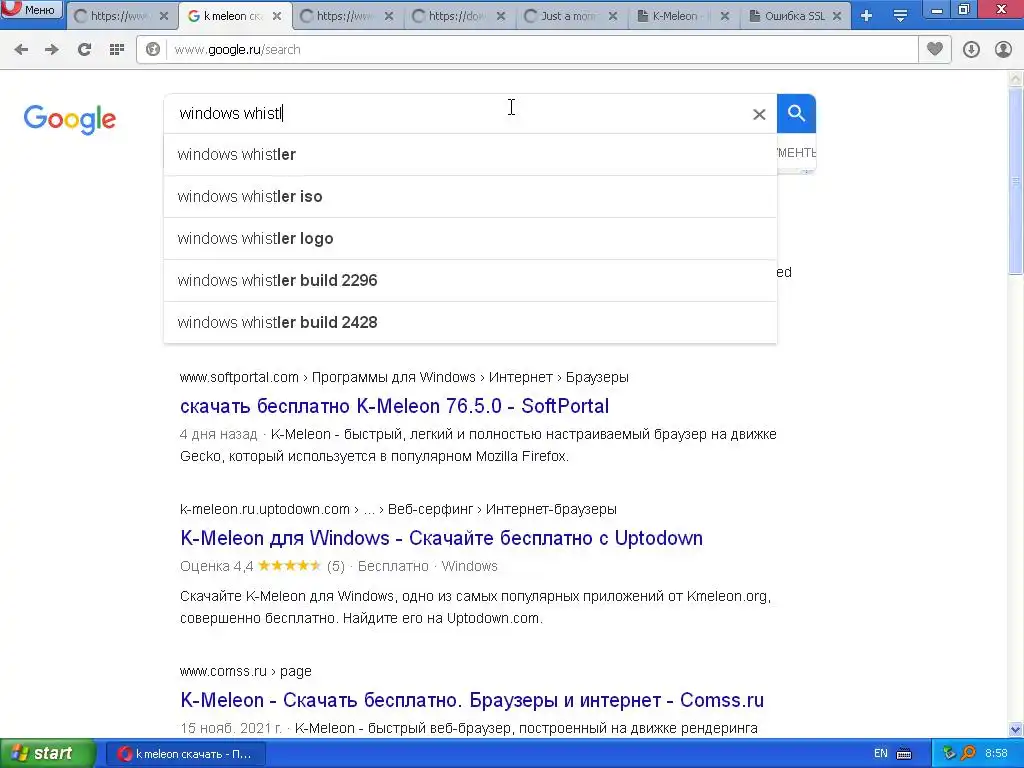The width and height of the screenshot is (1024, 768).
Task: Close the K-Meleon tab
Action: 725,16
